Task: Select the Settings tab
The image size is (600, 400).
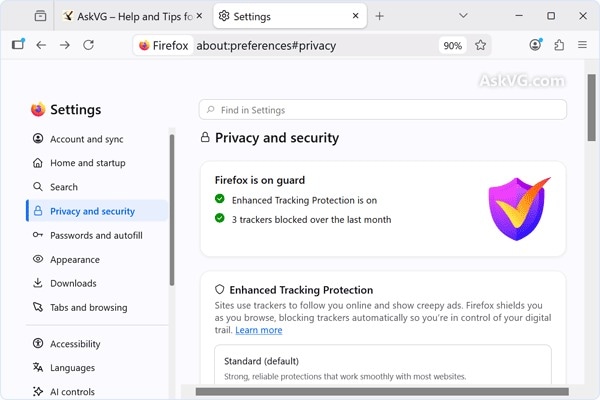Action: pyautogui.click(x=290, y=16)
